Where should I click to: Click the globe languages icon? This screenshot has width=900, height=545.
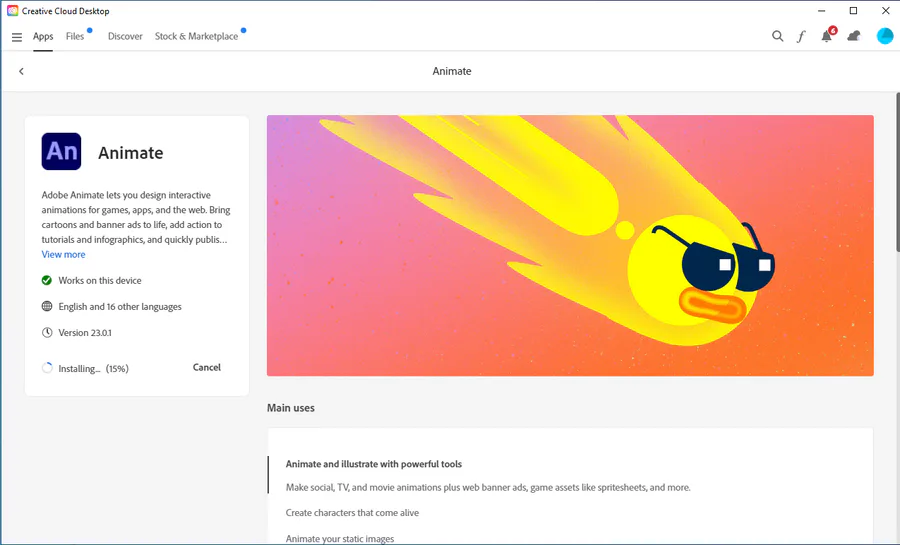(x=47, y=306)
